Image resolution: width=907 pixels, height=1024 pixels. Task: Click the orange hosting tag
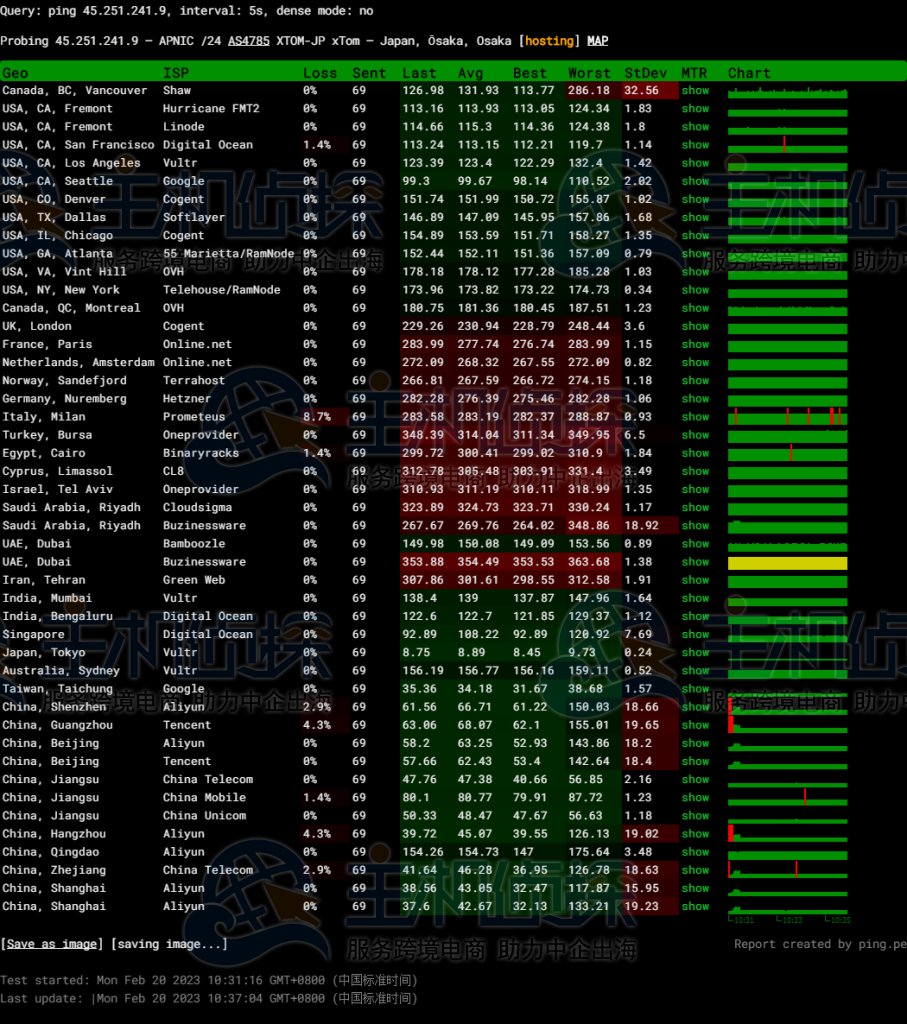tap(549, 41)
